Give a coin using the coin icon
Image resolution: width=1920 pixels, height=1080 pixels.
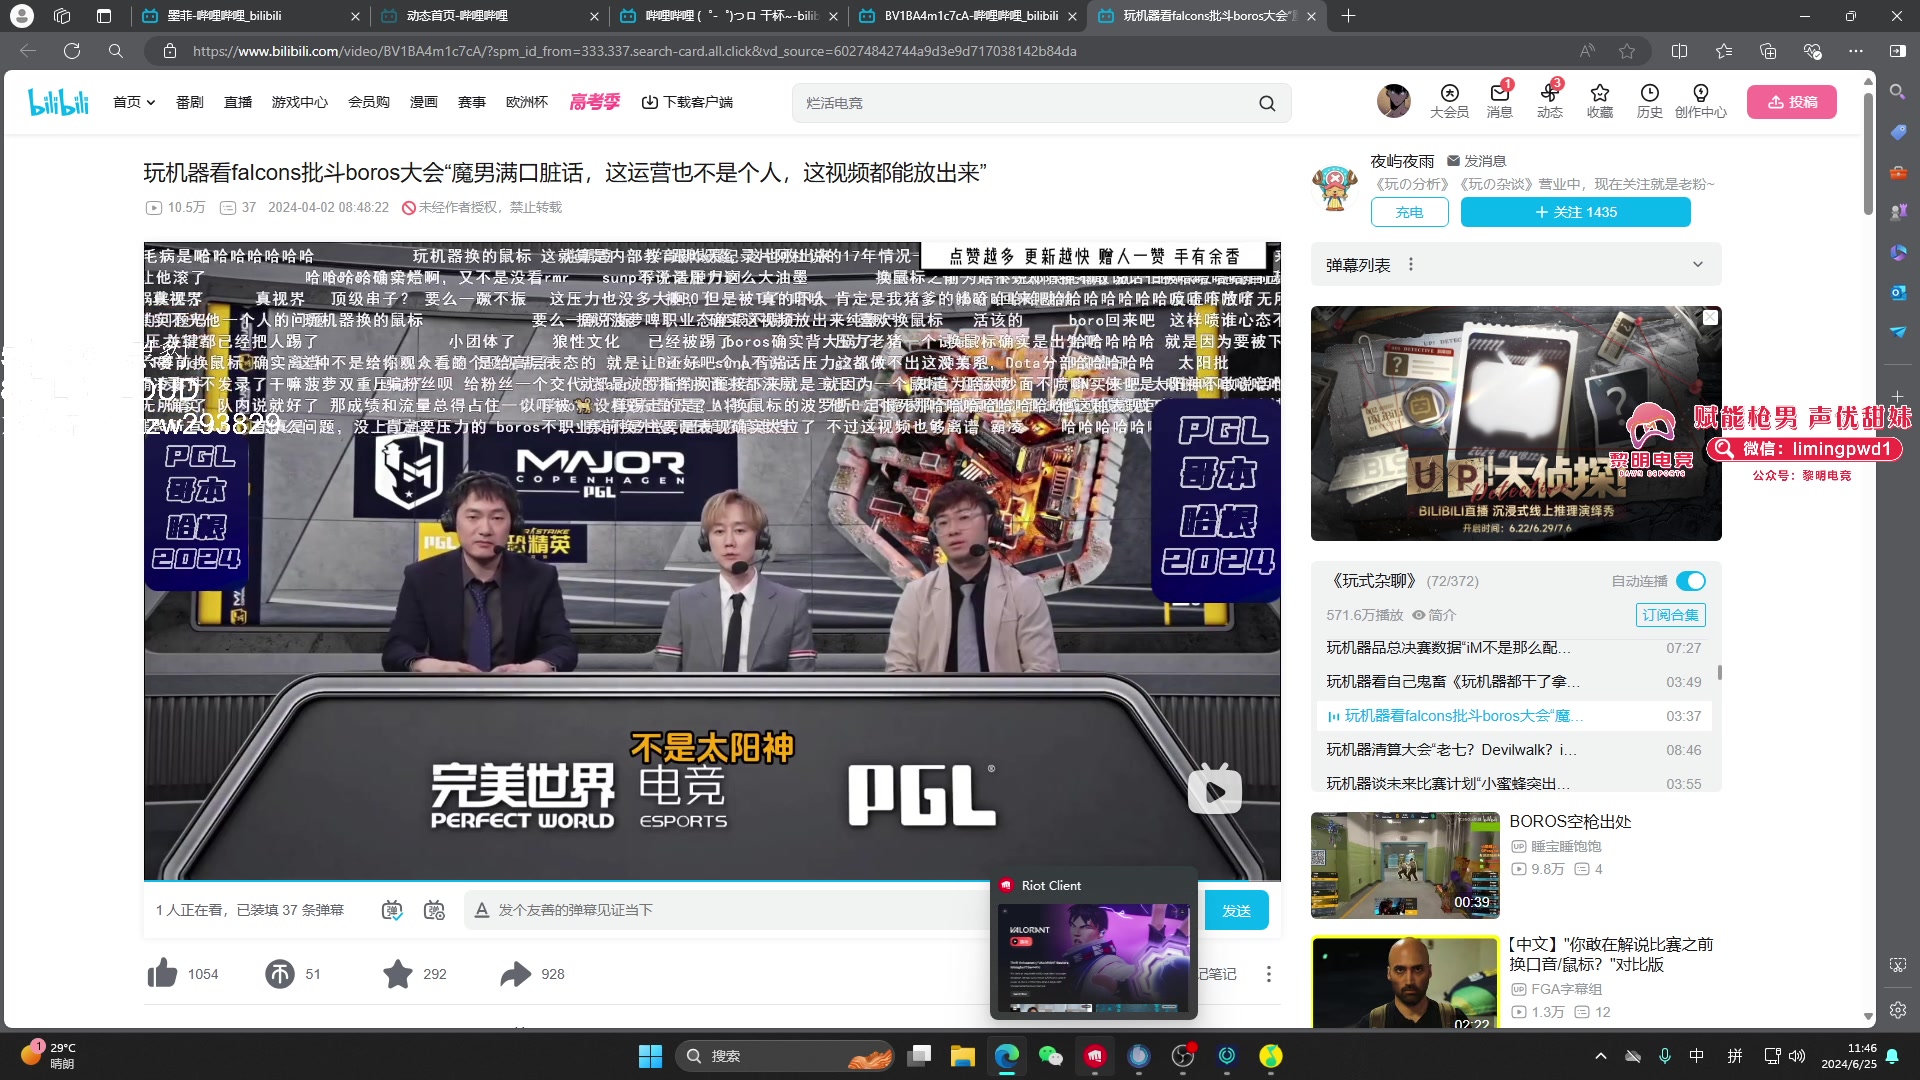[280, 973]
